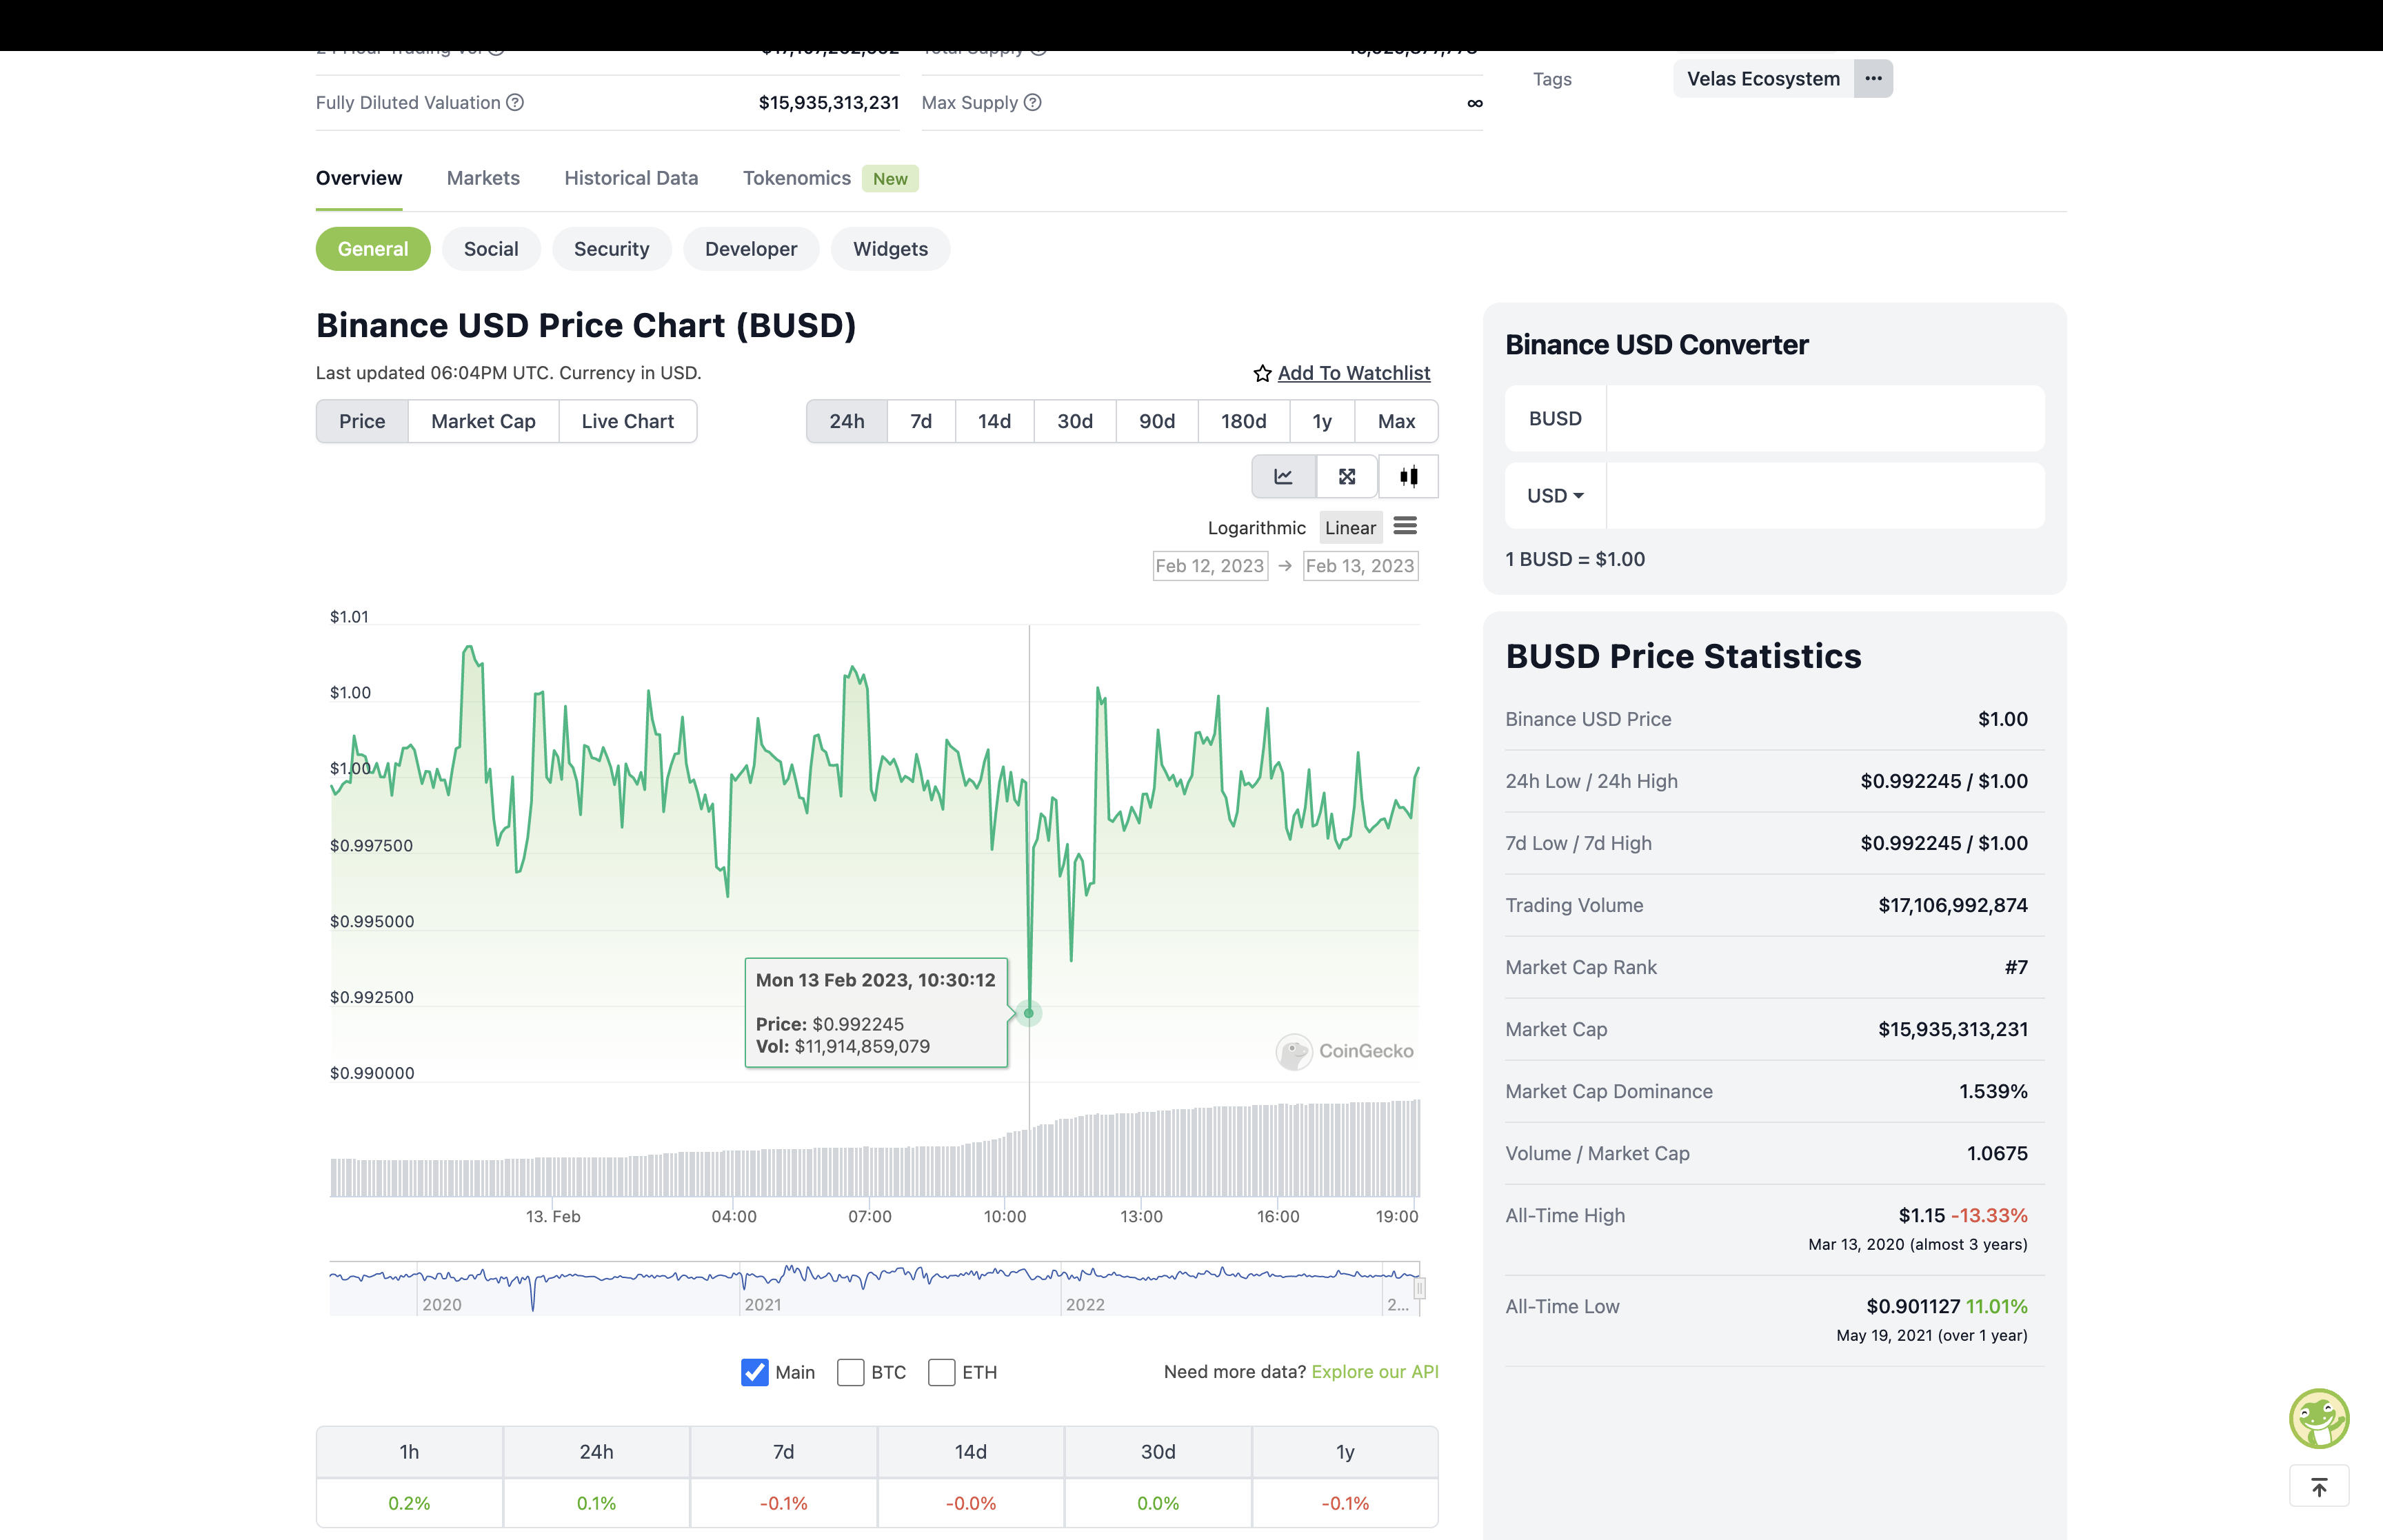Click the star icon beside Add To Watchlist

[x=1262, y=373]
